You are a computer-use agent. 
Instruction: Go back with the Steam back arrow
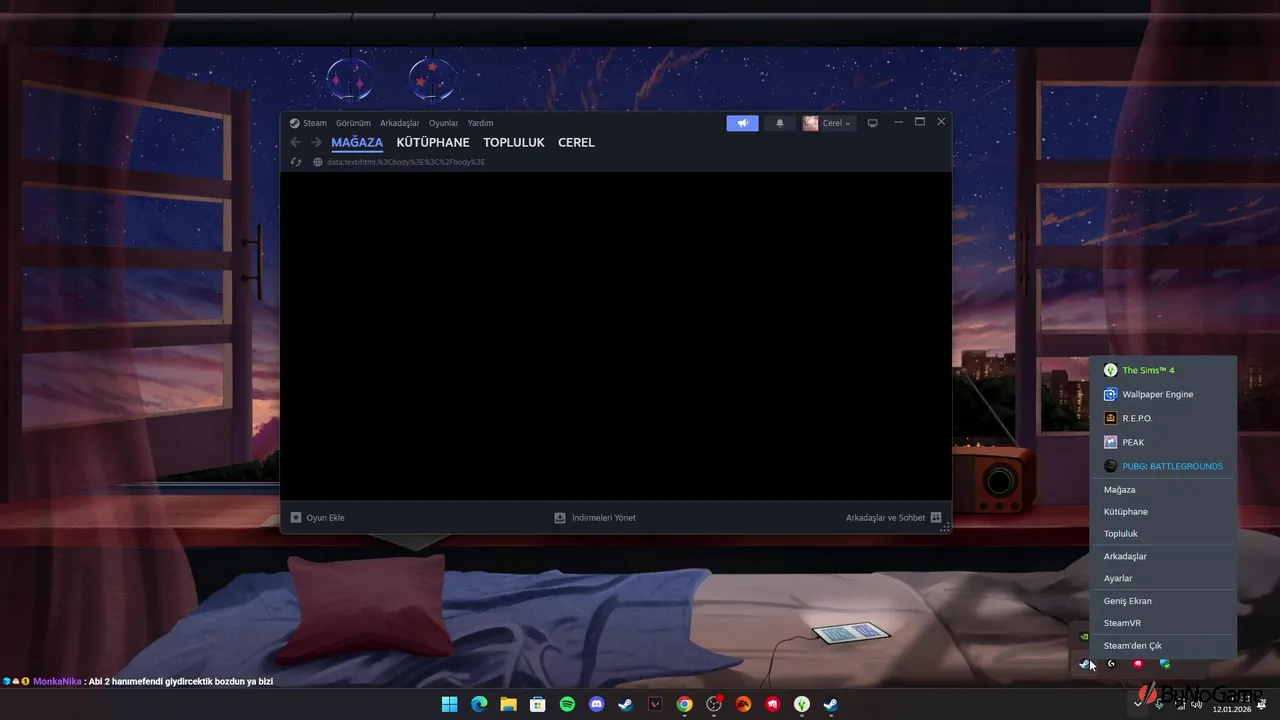click(295, 142)
